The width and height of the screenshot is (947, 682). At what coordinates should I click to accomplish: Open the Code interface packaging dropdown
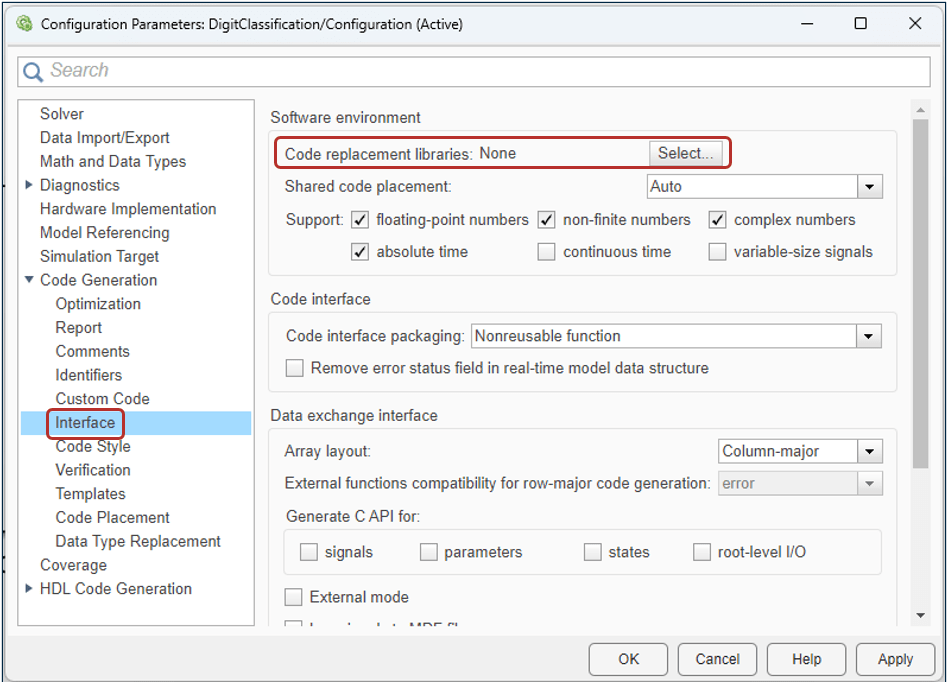(867, 335)
